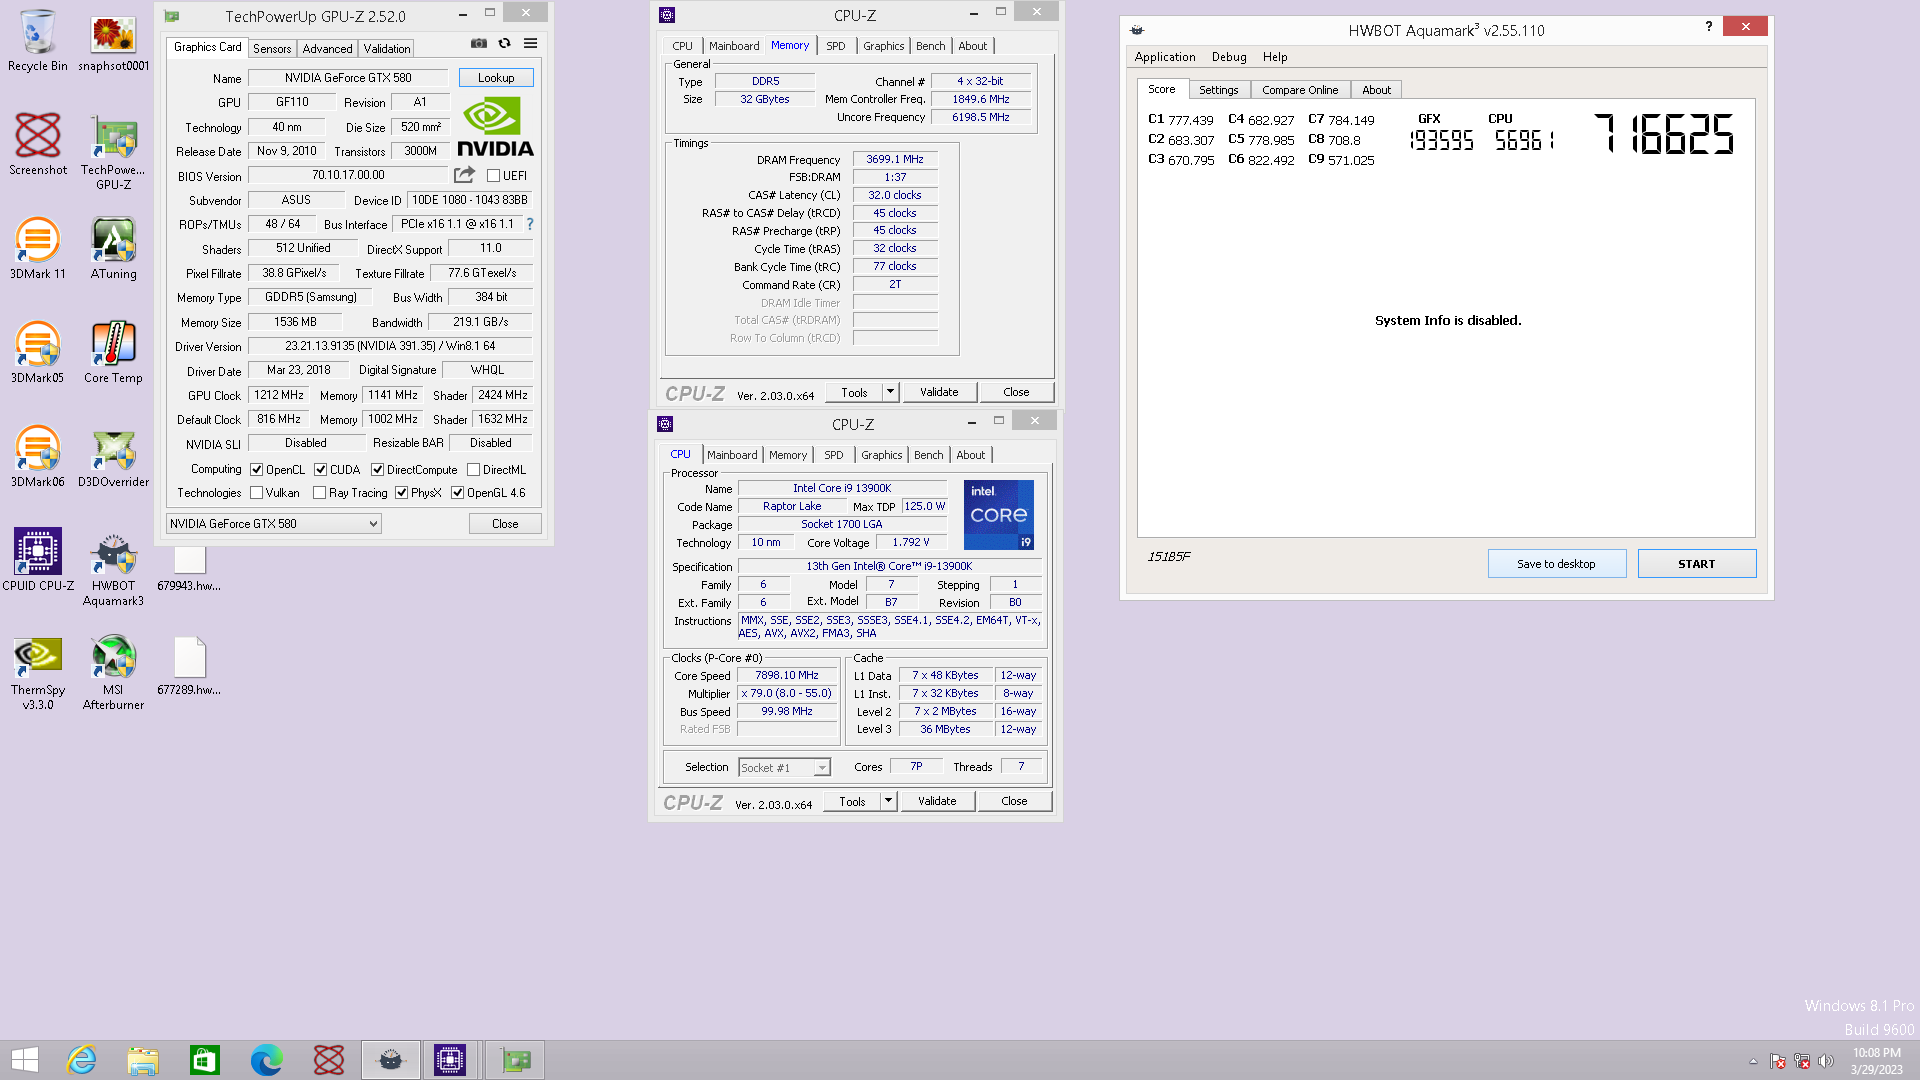Show hidden system tray icons
This screenshot has height=1080, width=1920.
[1753, 1061]
